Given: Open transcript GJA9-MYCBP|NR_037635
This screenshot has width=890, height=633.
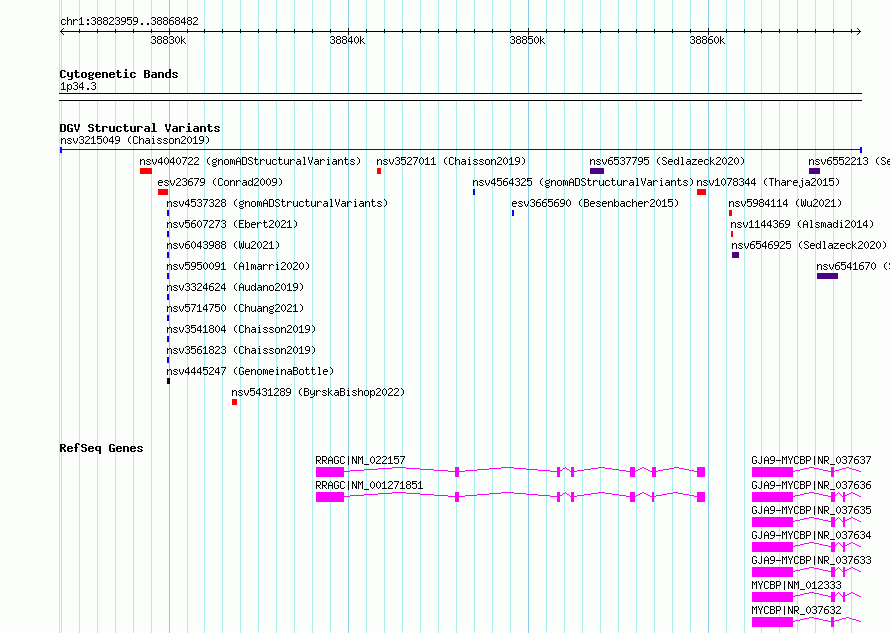Looking at the screenshot, I should [811, 510].
